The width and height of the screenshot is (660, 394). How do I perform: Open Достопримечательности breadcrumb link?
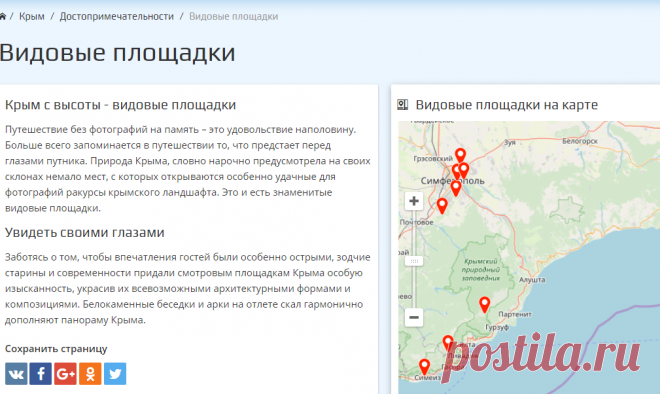pyautogui.click(x=117, y=16)
